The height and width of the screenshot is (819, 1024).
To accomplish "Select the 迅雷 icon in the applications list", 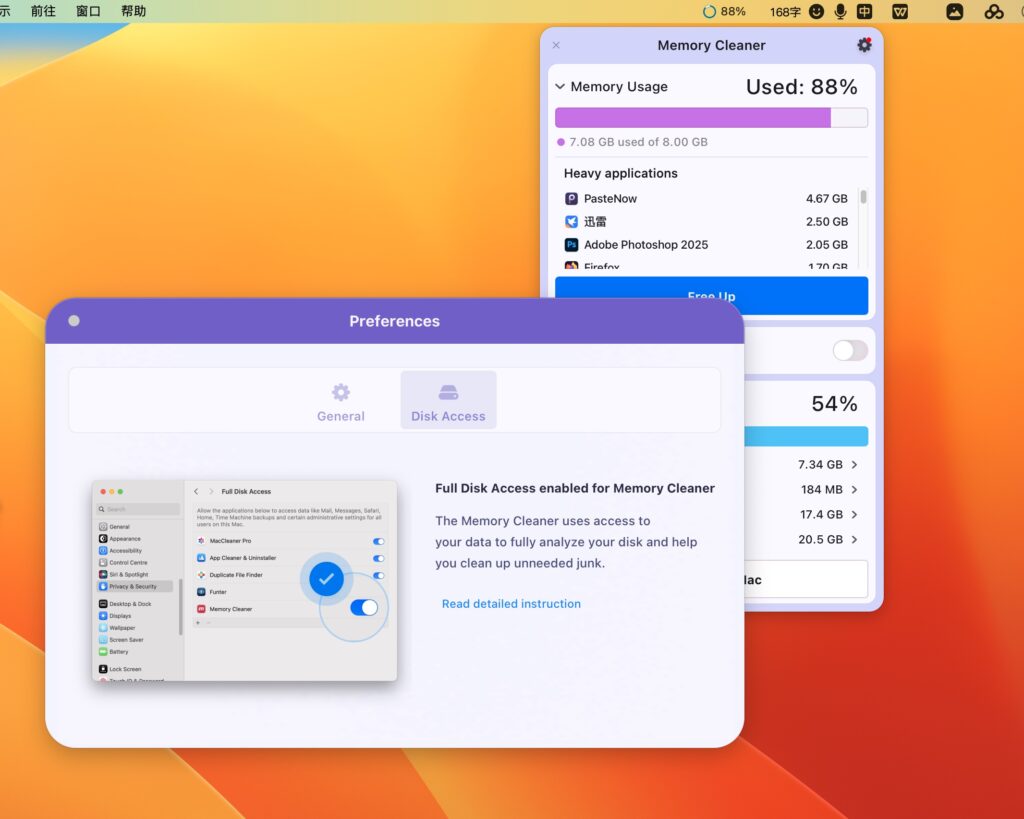I will 571,221.
